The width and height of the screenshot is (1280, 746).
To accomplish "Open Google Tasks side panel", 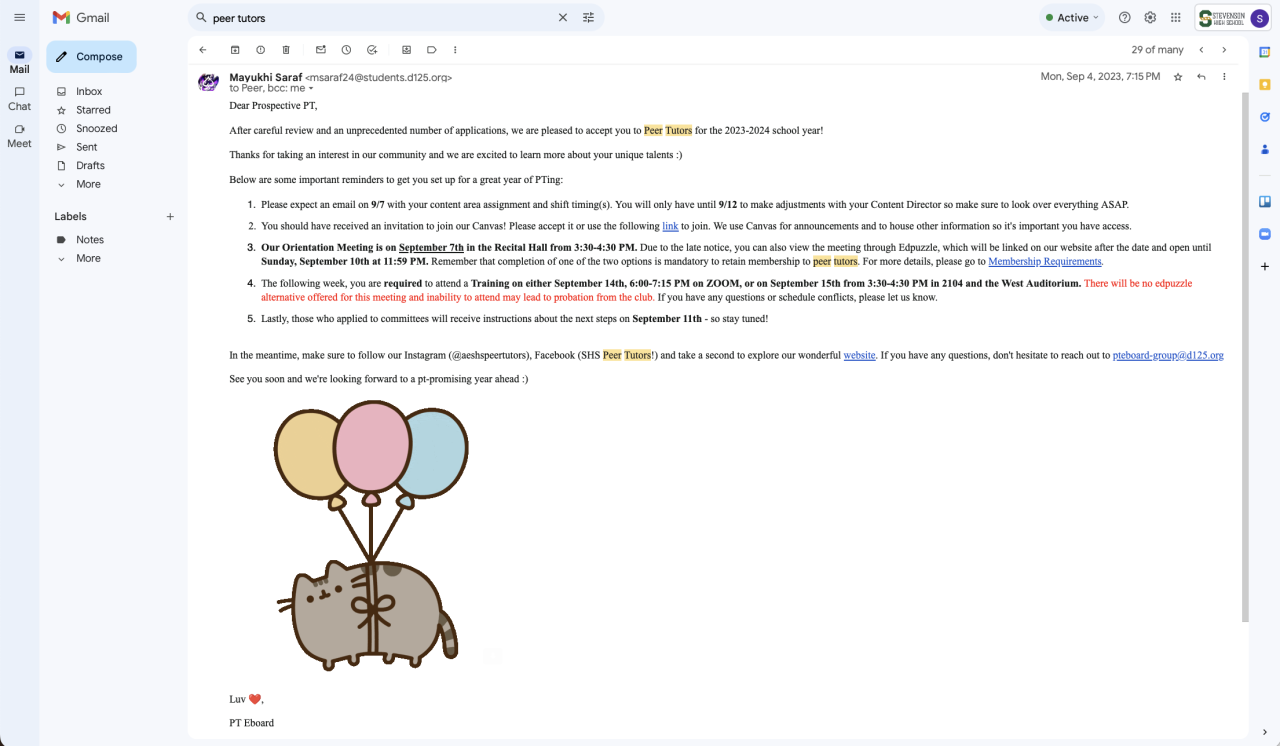I will point(1264,117).
